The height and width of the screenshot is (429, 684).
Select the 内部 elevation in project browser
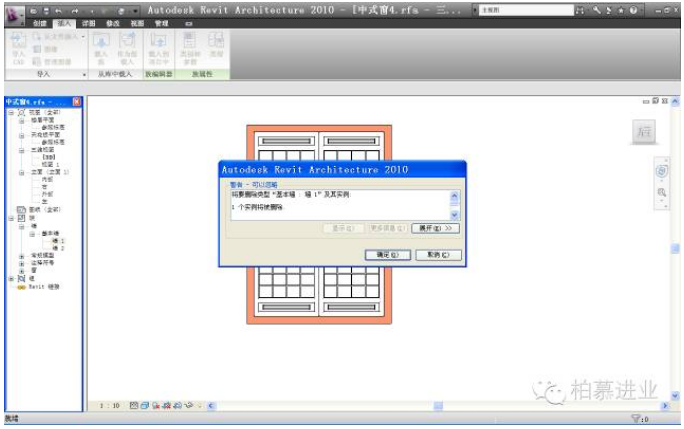click(47, 179)
